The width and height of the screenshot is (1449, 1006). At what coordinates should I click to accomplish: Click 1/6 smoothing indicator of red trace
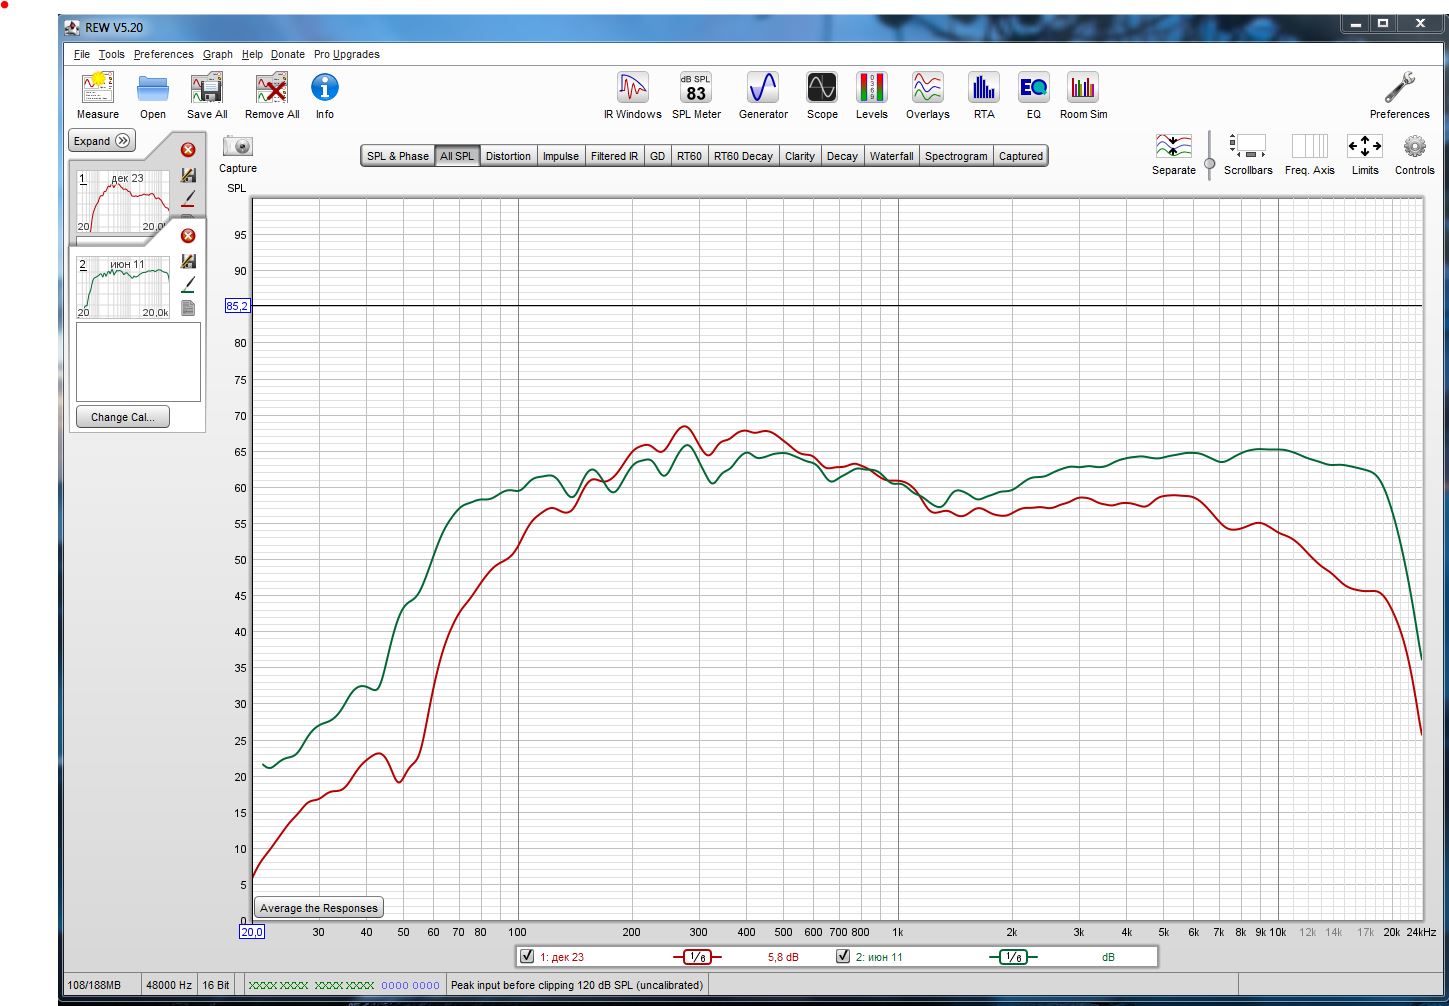click(x=697, y=957)
